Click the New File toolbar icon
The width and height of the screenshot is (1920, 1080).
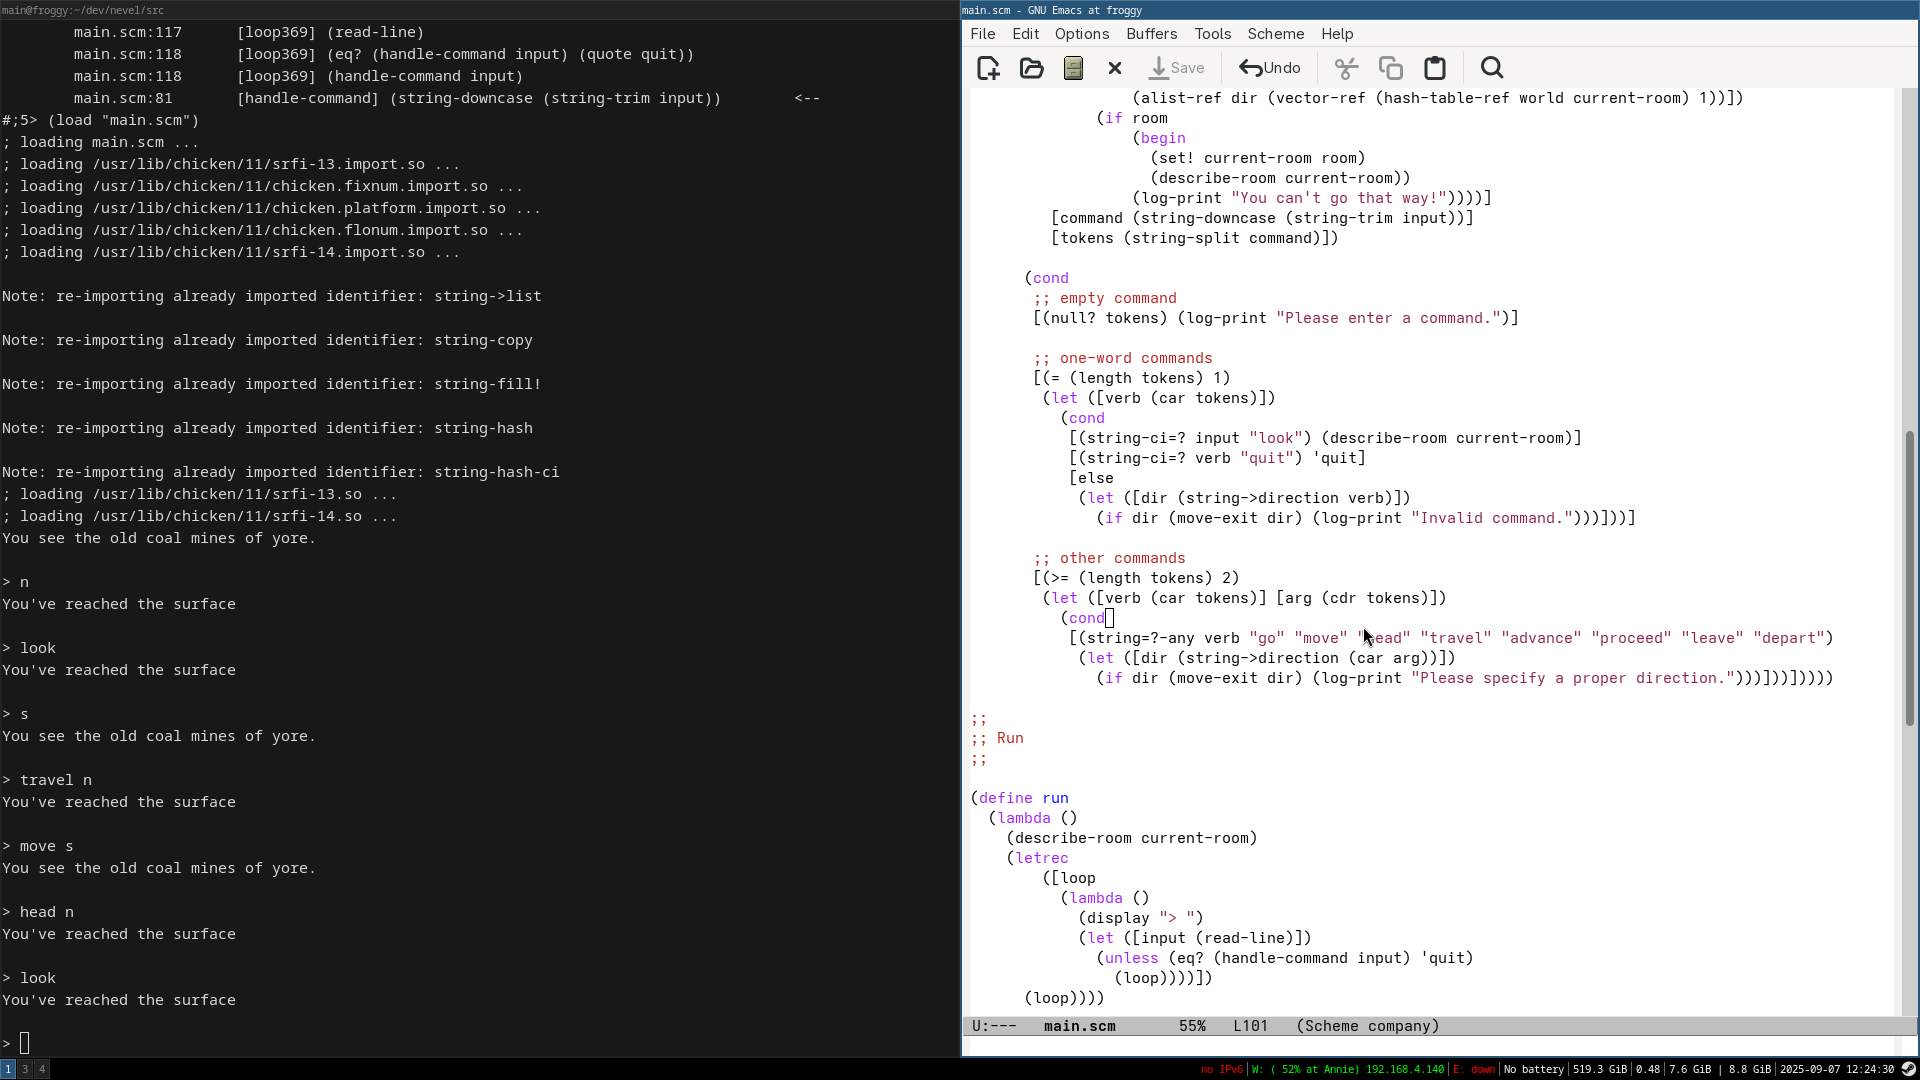coord(988,68)
